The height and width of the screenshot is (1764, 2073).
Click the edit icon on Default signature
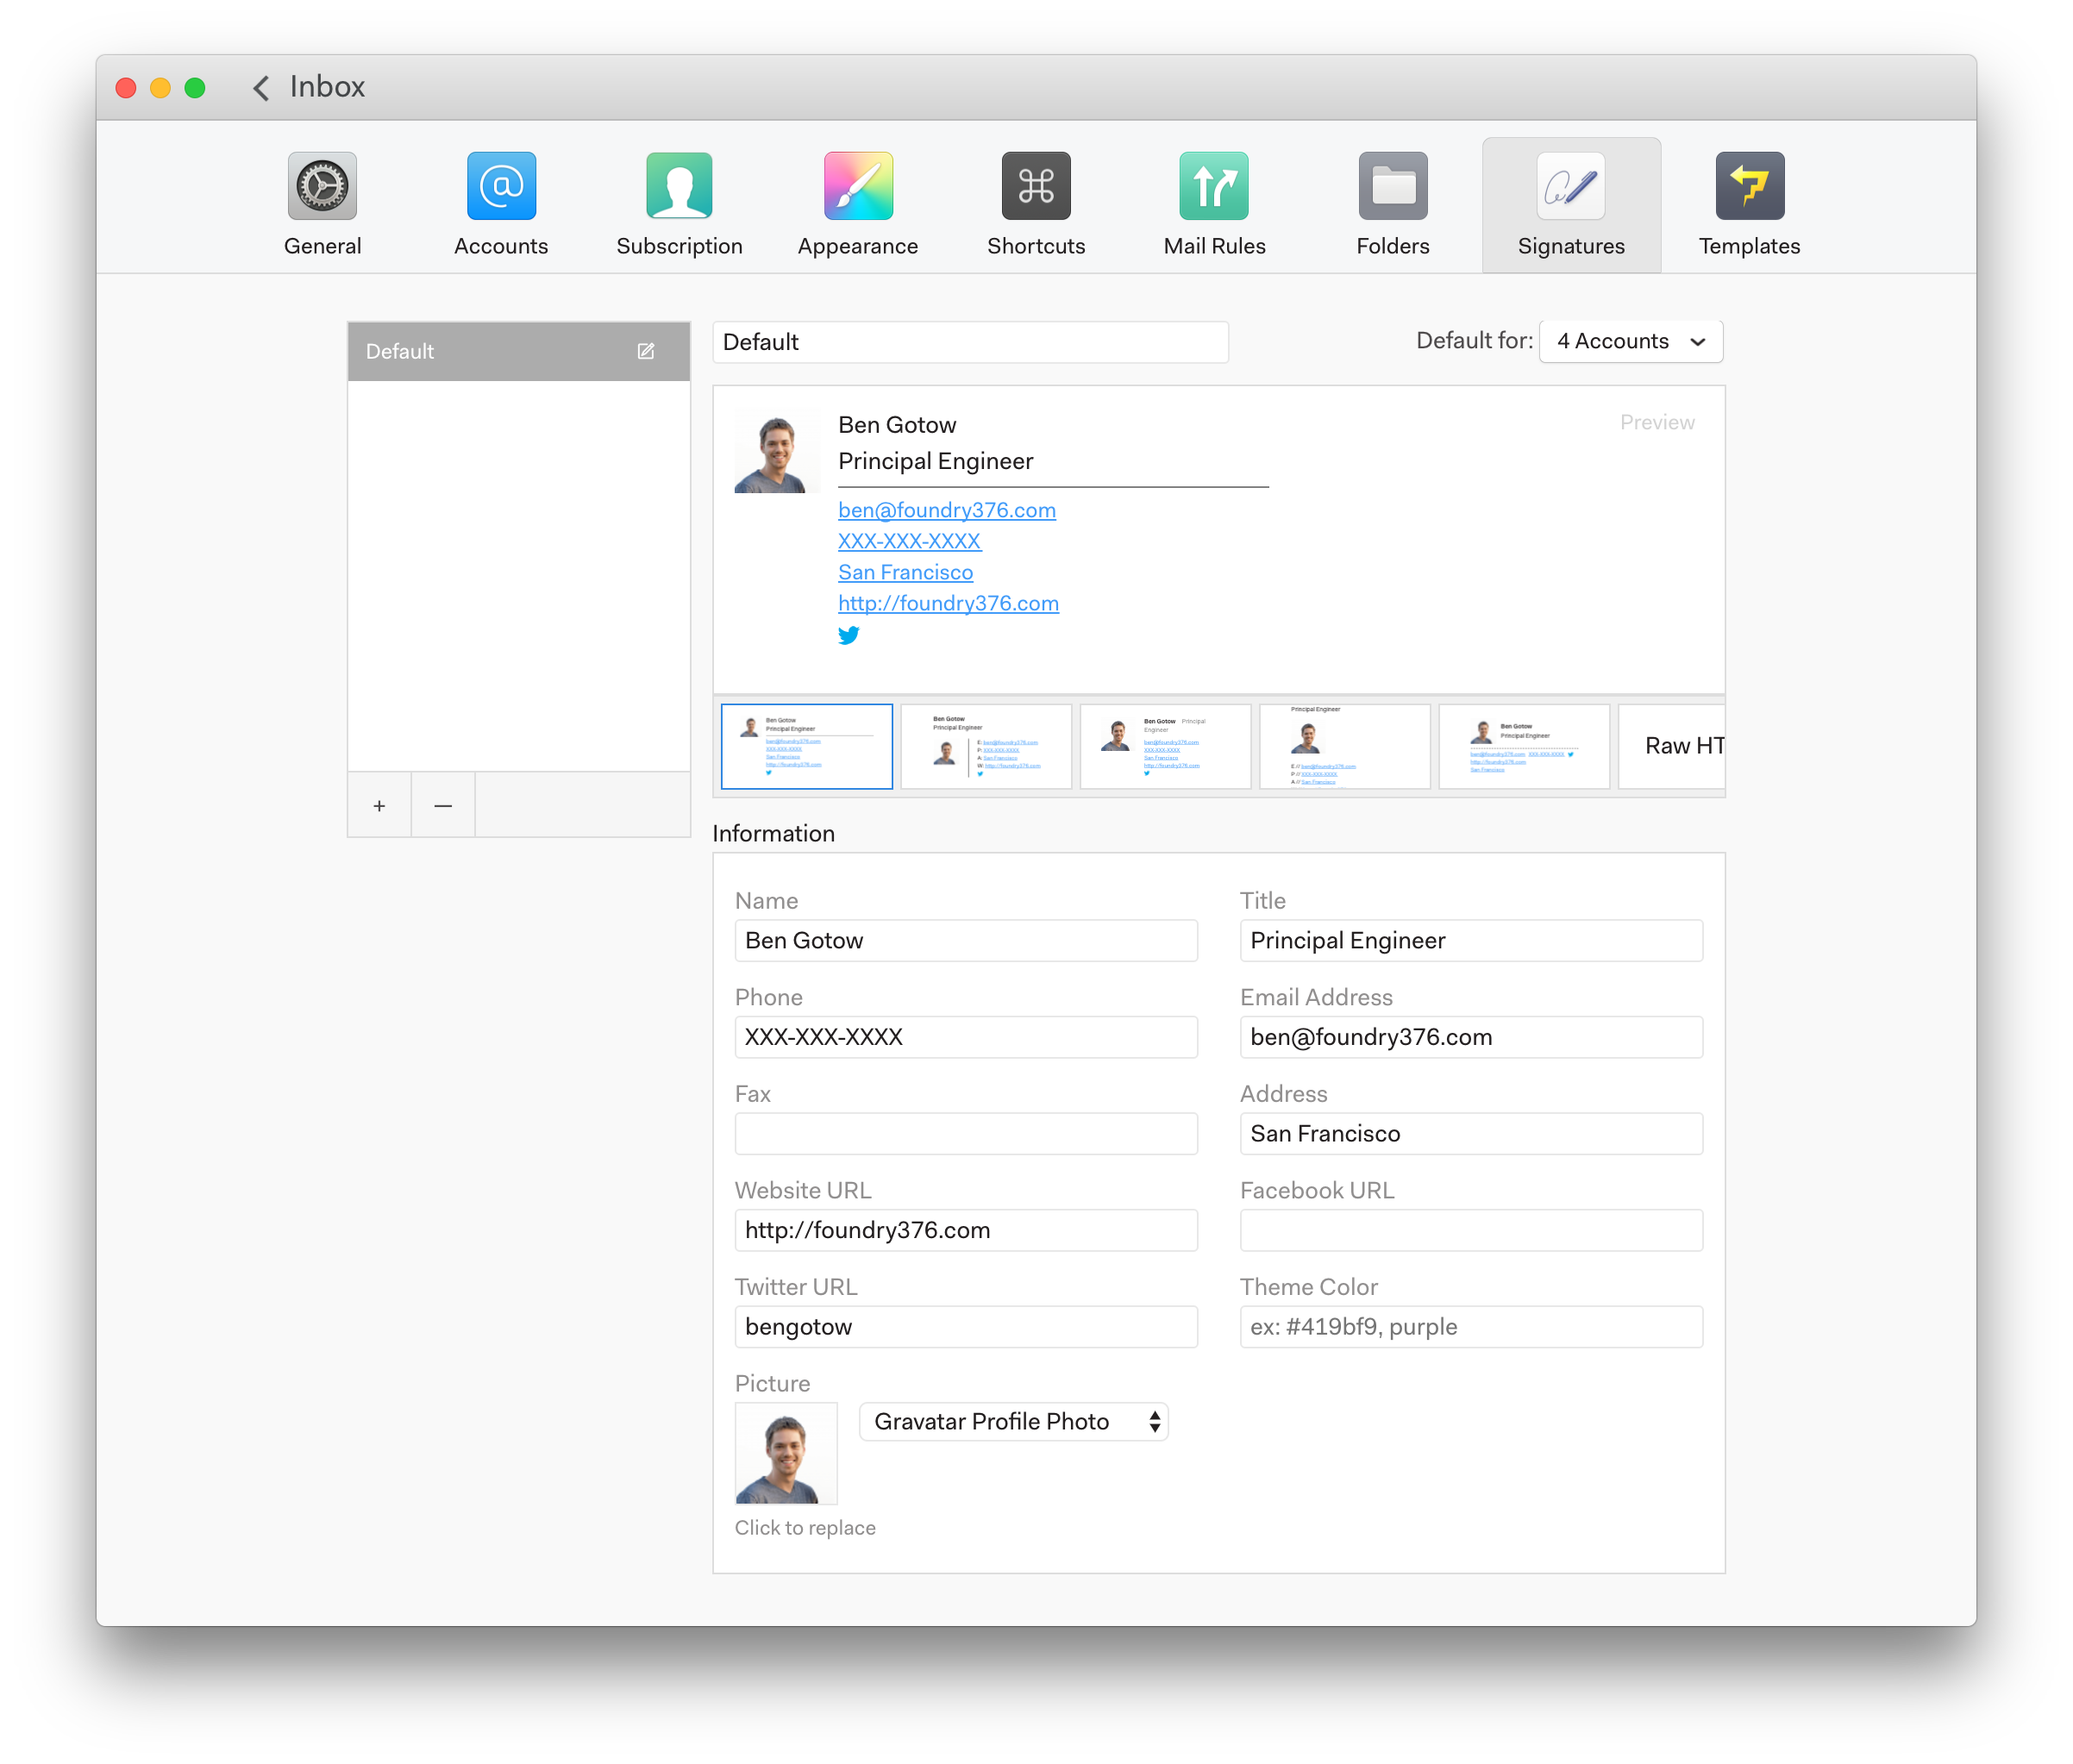(646, 351)
